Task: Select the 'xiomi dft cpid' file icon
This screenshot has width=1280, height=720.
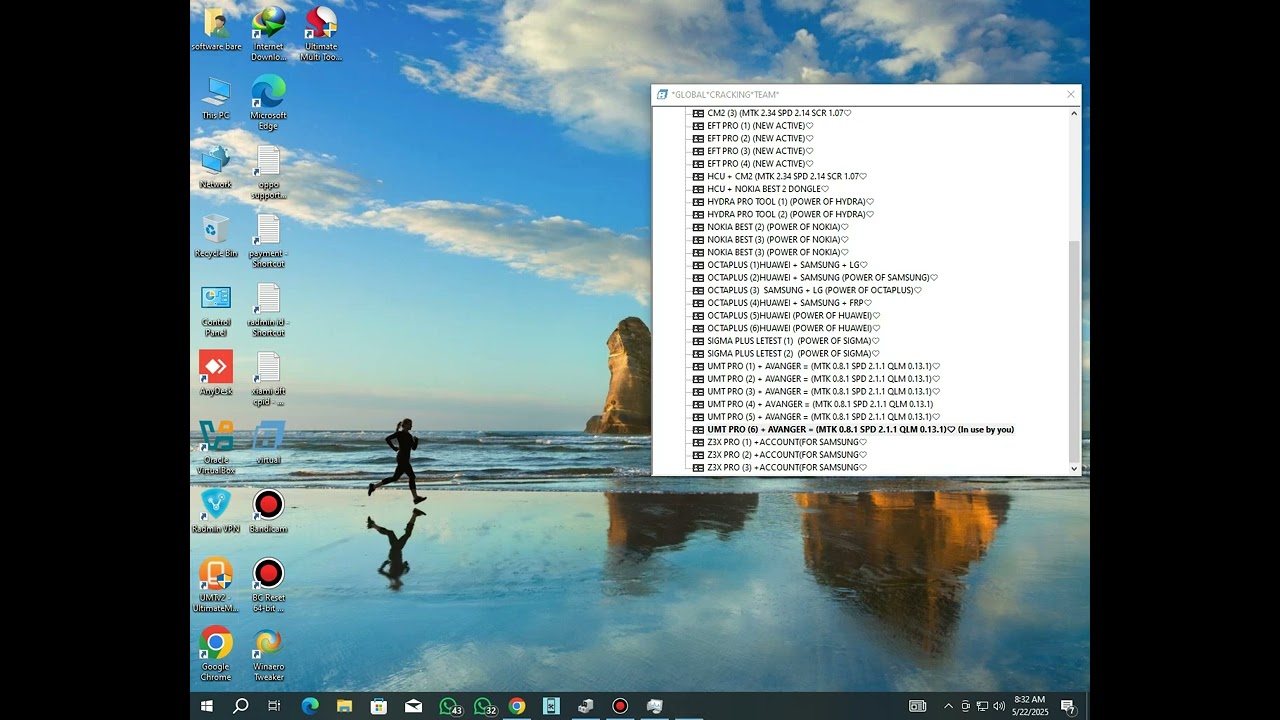Action: 268,379
